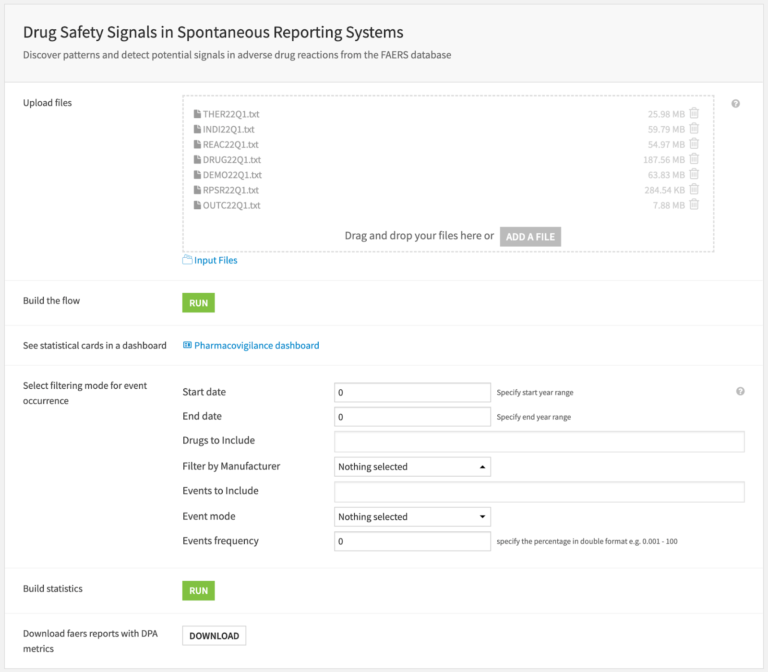Click the Drugs to Include field

click(x=539, y=442)
